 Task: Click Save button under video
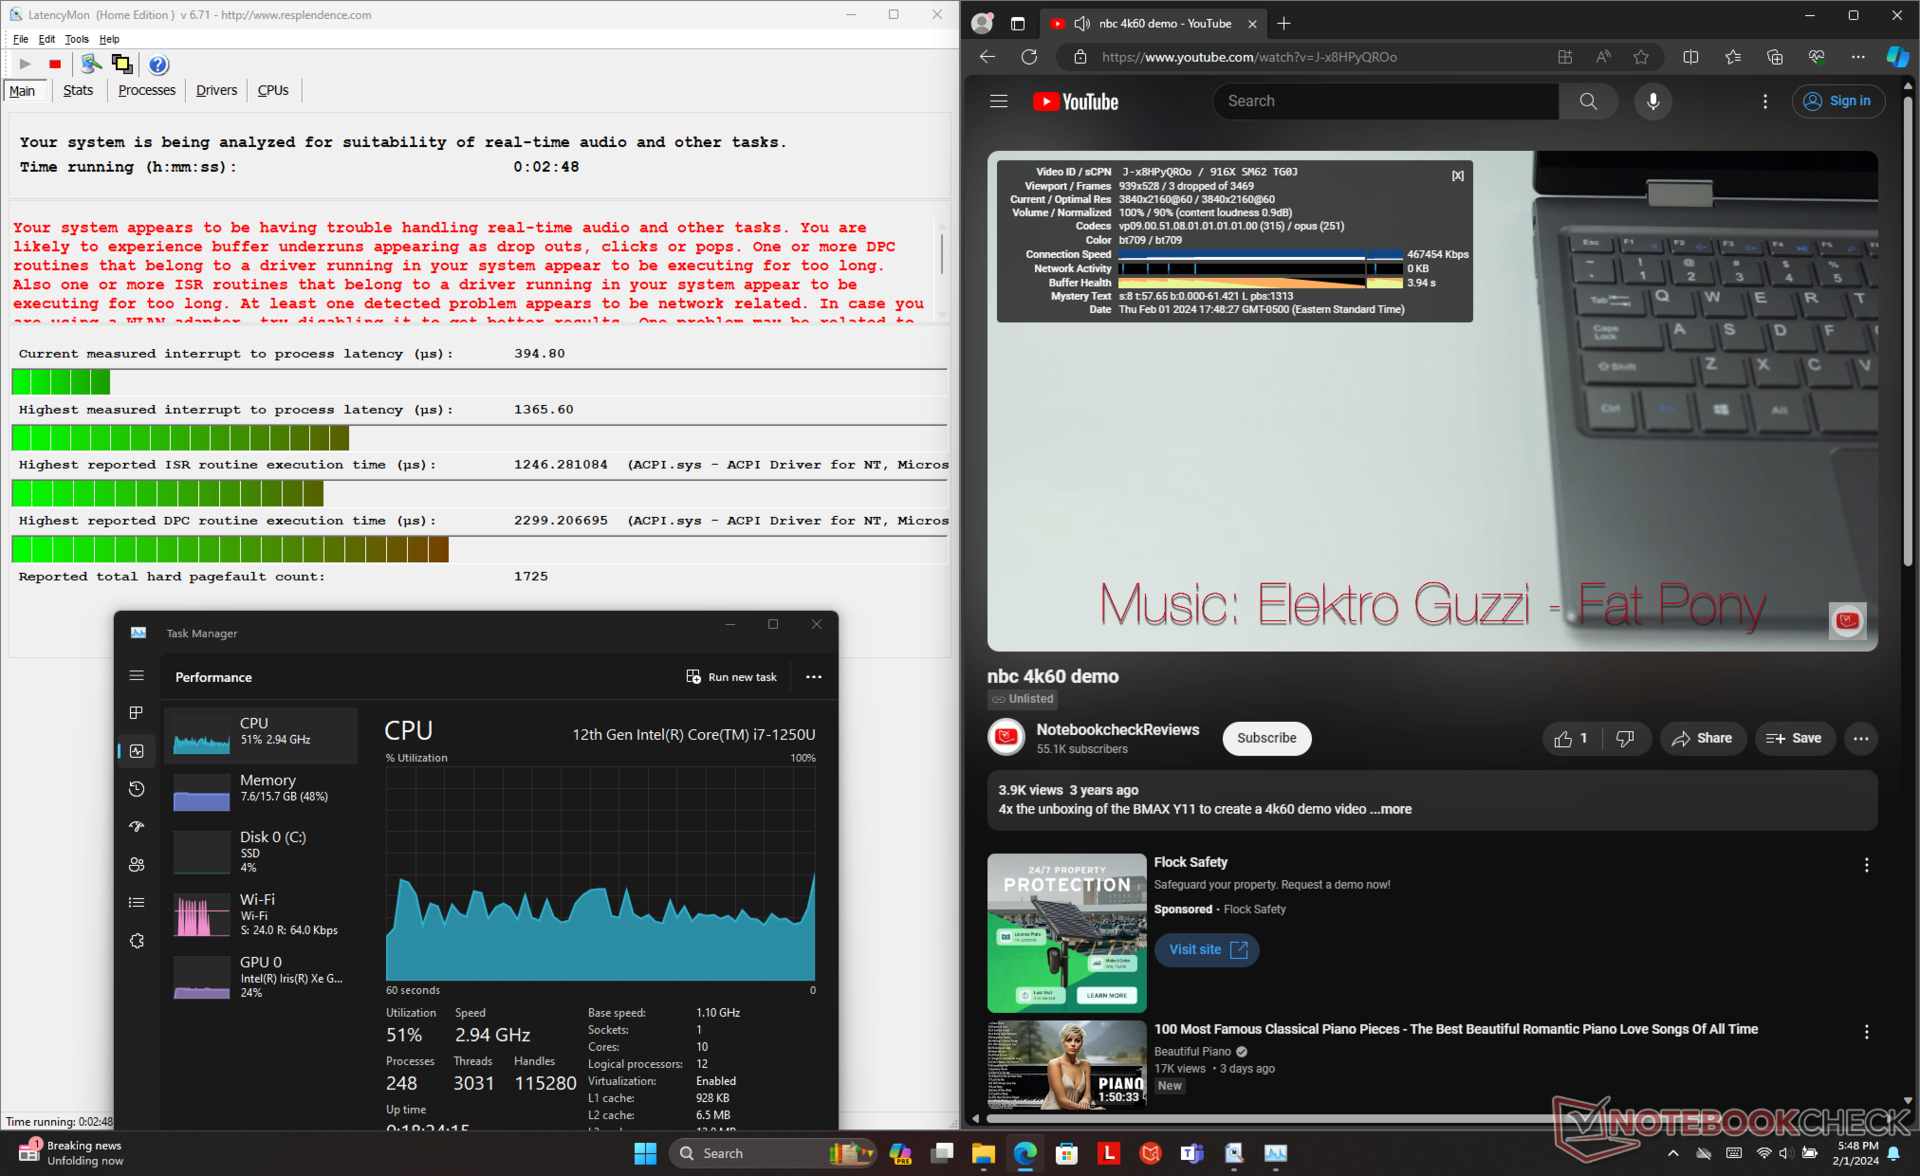(x=1794, y=738)
